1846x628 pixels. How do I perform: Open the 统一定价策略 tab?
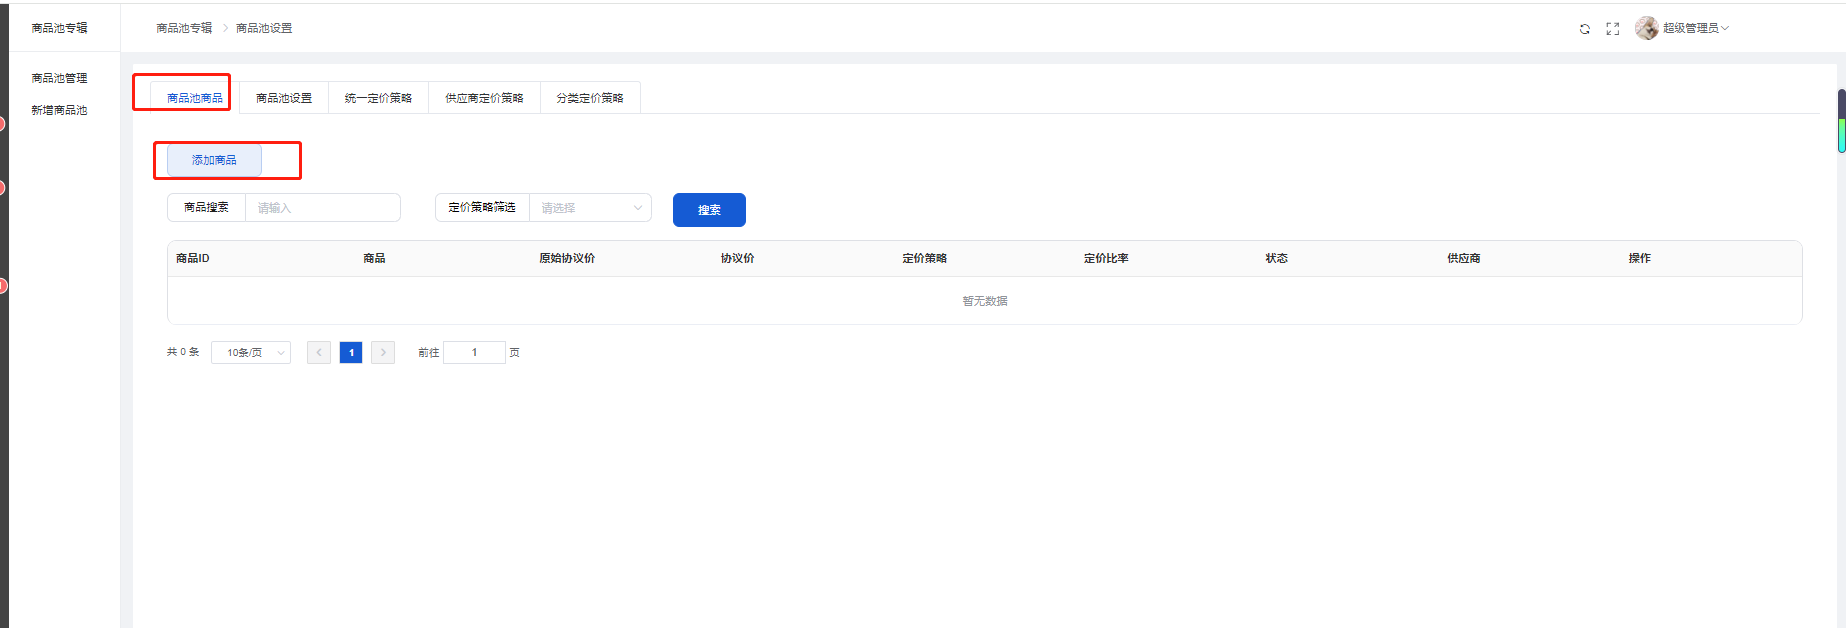[378, 98]
